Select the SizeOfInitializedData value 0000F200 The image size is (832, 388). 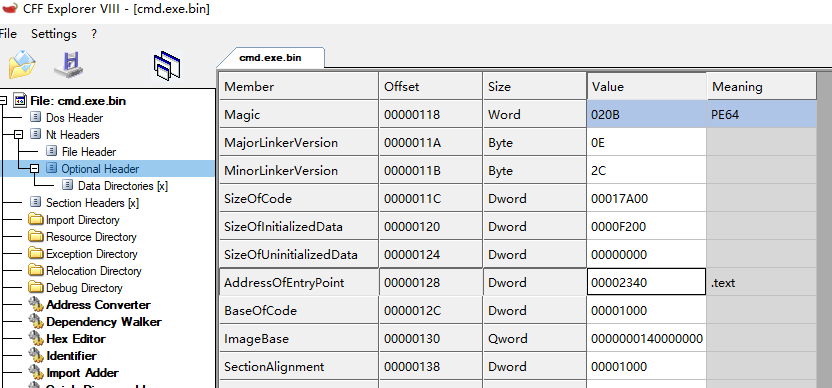point(646,227)
